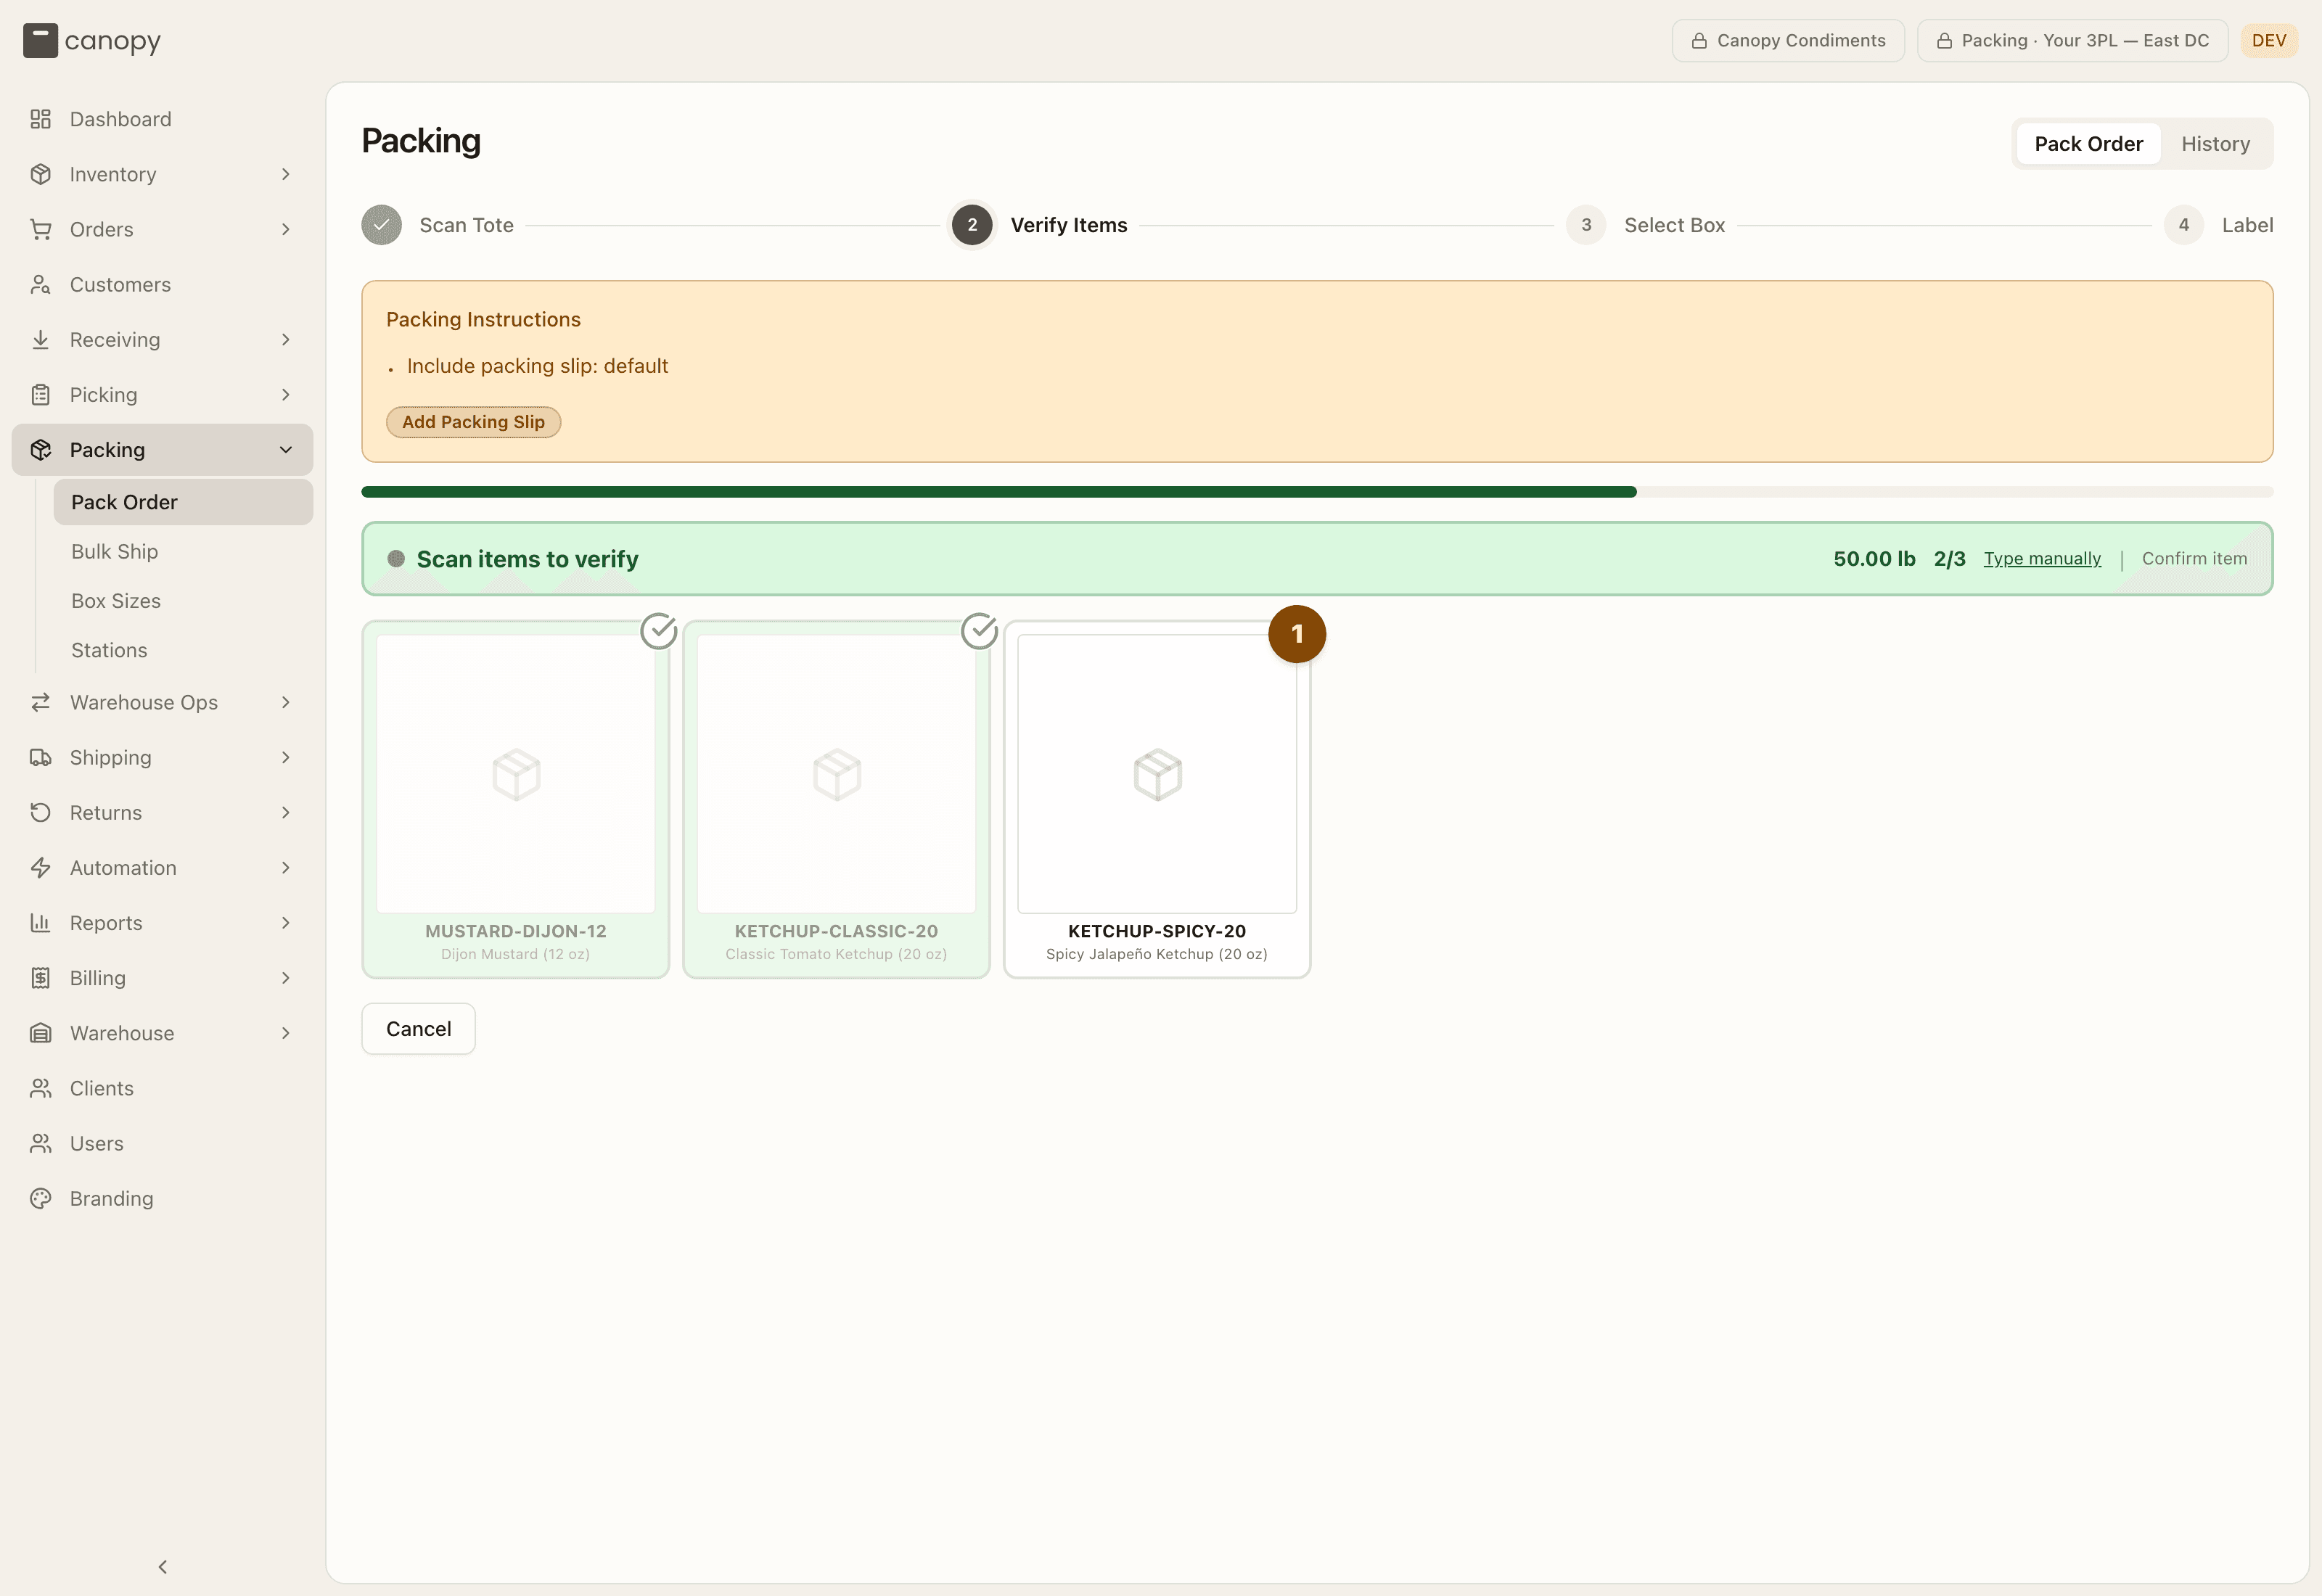Click the Receiving download-arrow icon
The width and height of the screenshot is (2322, 1596).
point(40,339)
